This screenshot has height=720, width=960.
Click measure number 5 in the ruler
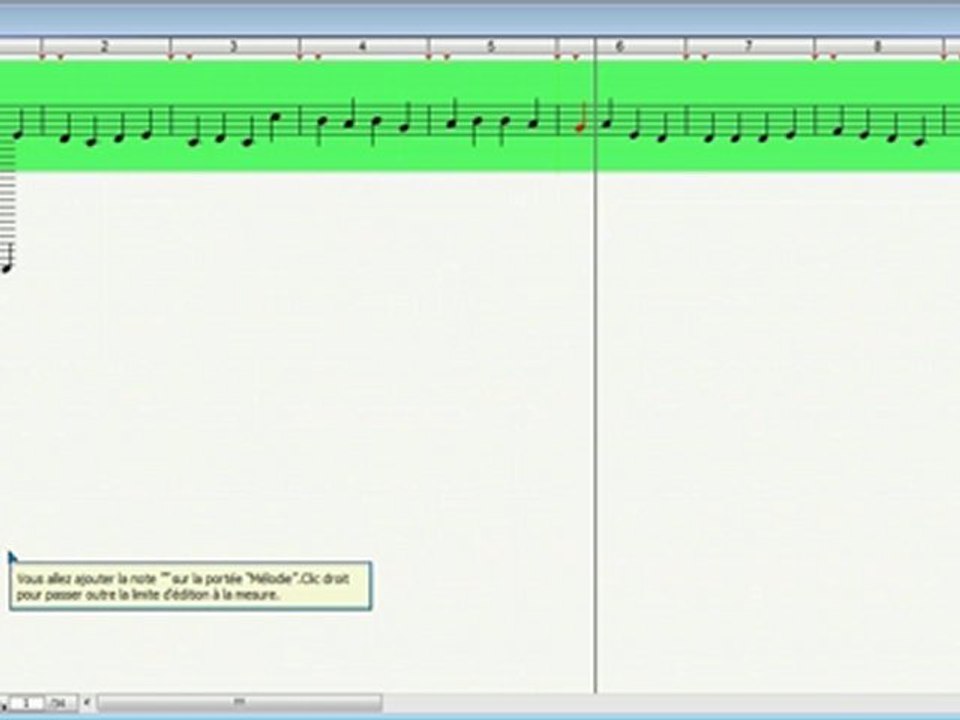[491, 47]
